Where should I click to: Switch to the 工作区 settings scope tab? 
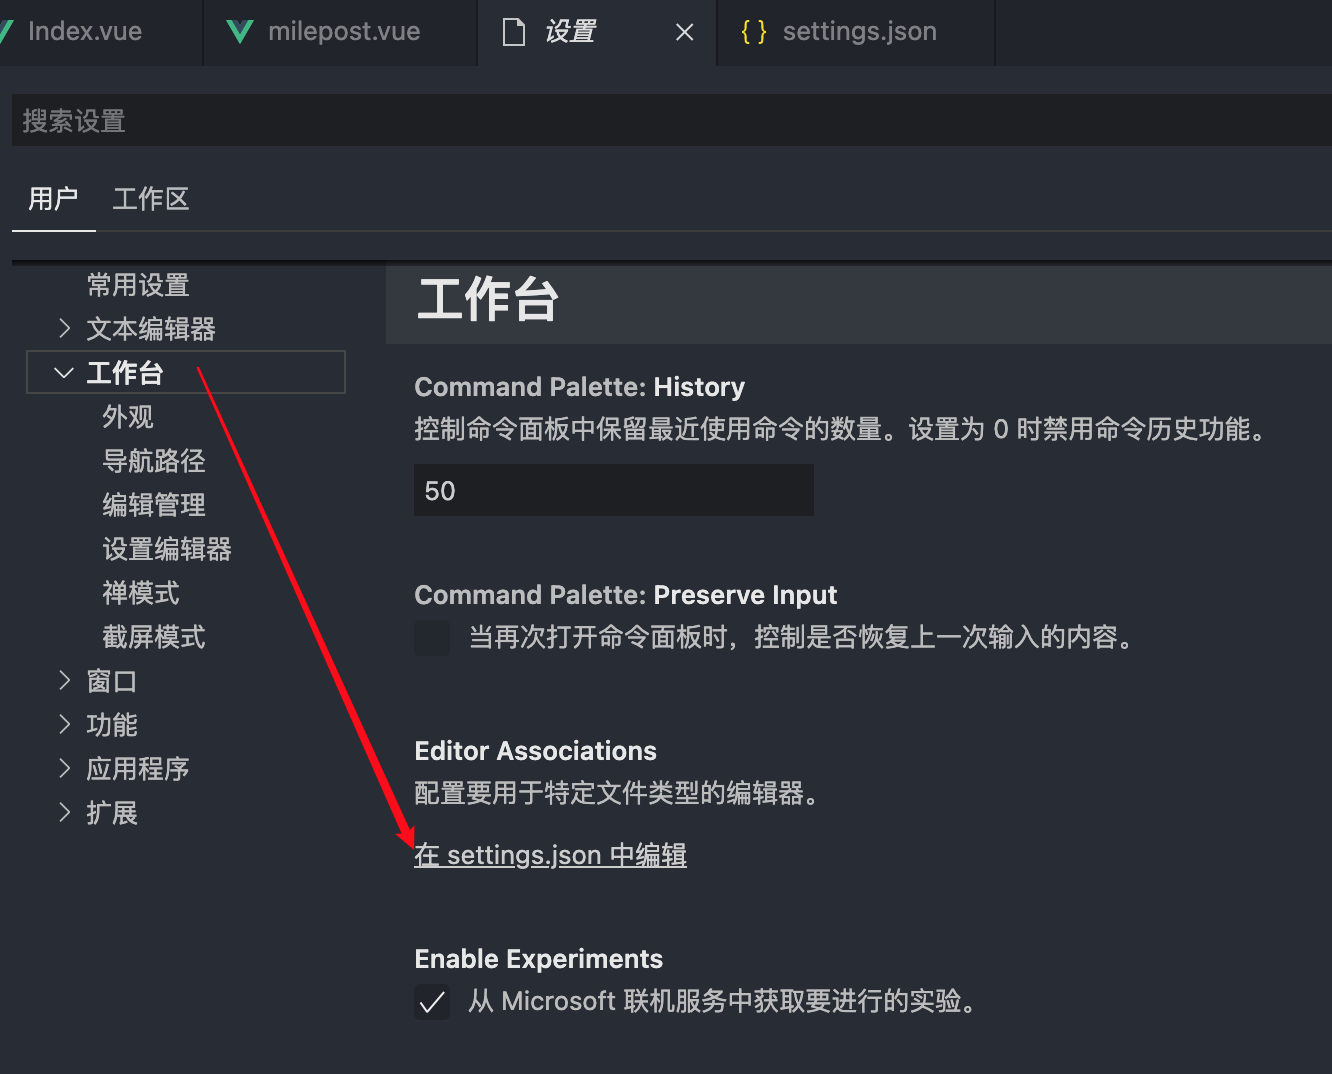[150, 199]
